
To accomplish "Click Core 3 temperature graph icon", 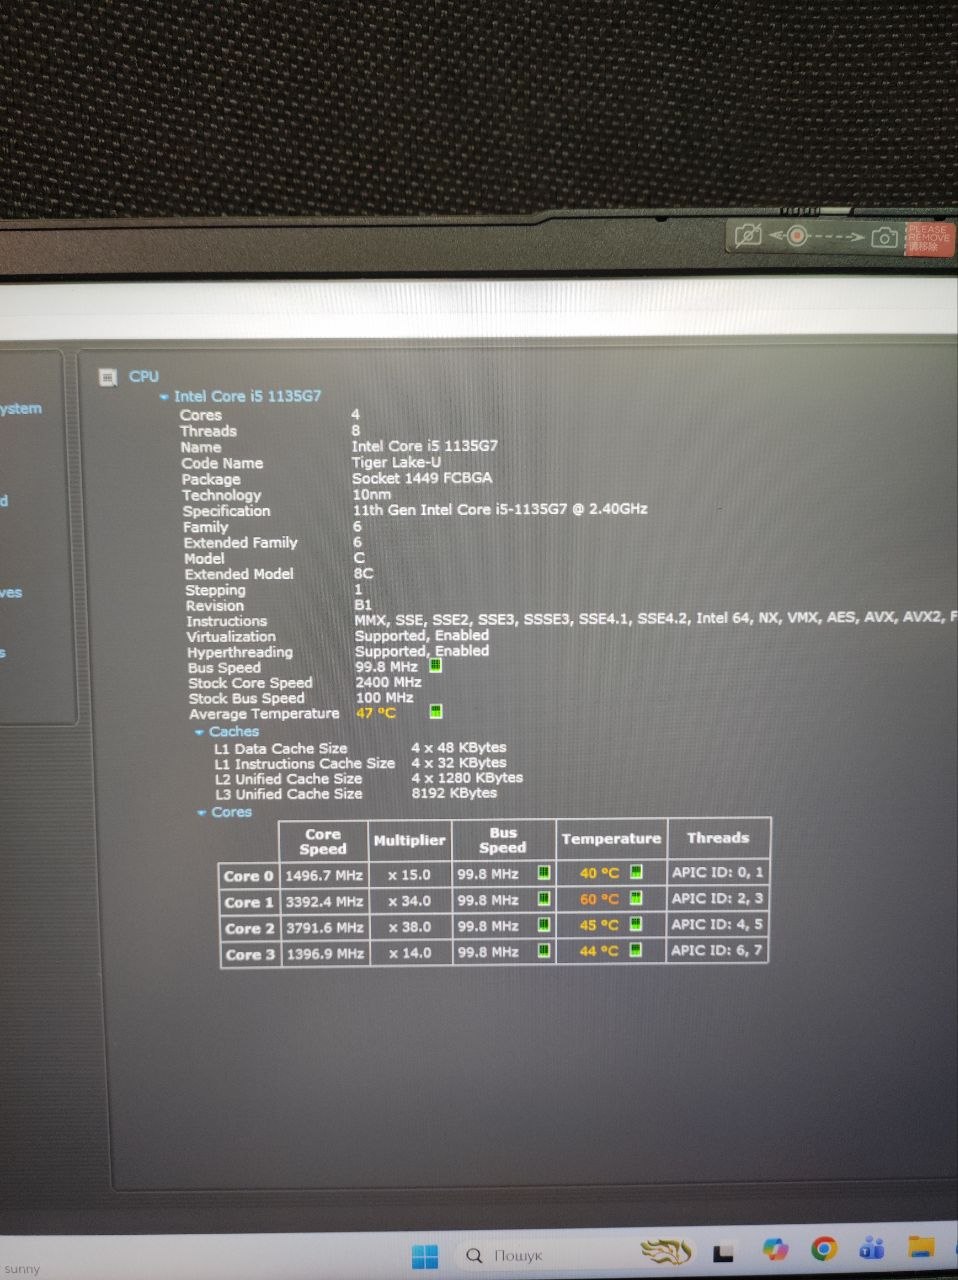I will 636,950.
